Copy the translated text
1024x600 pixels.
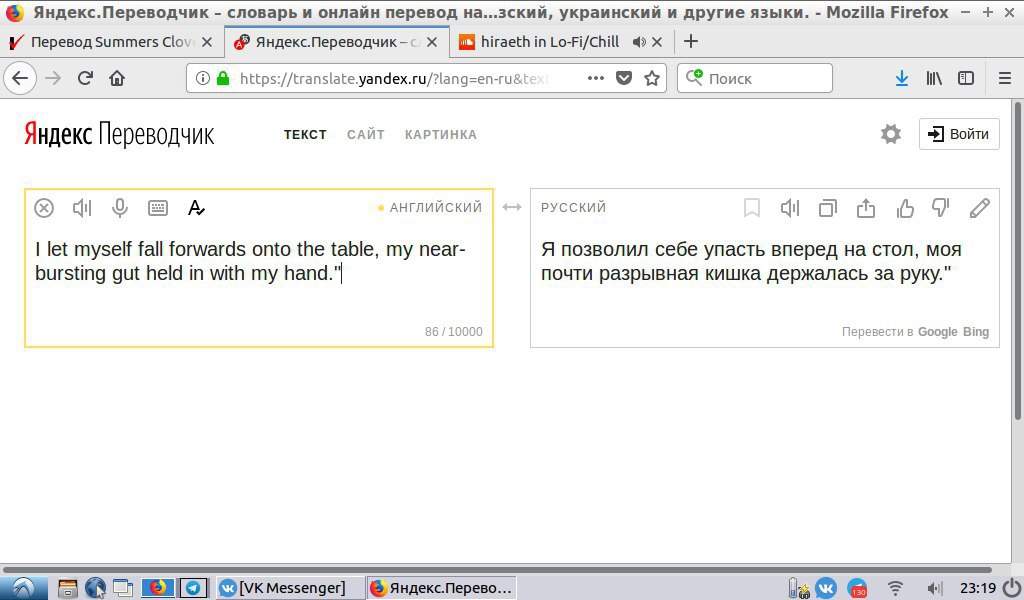pos(827,208)
